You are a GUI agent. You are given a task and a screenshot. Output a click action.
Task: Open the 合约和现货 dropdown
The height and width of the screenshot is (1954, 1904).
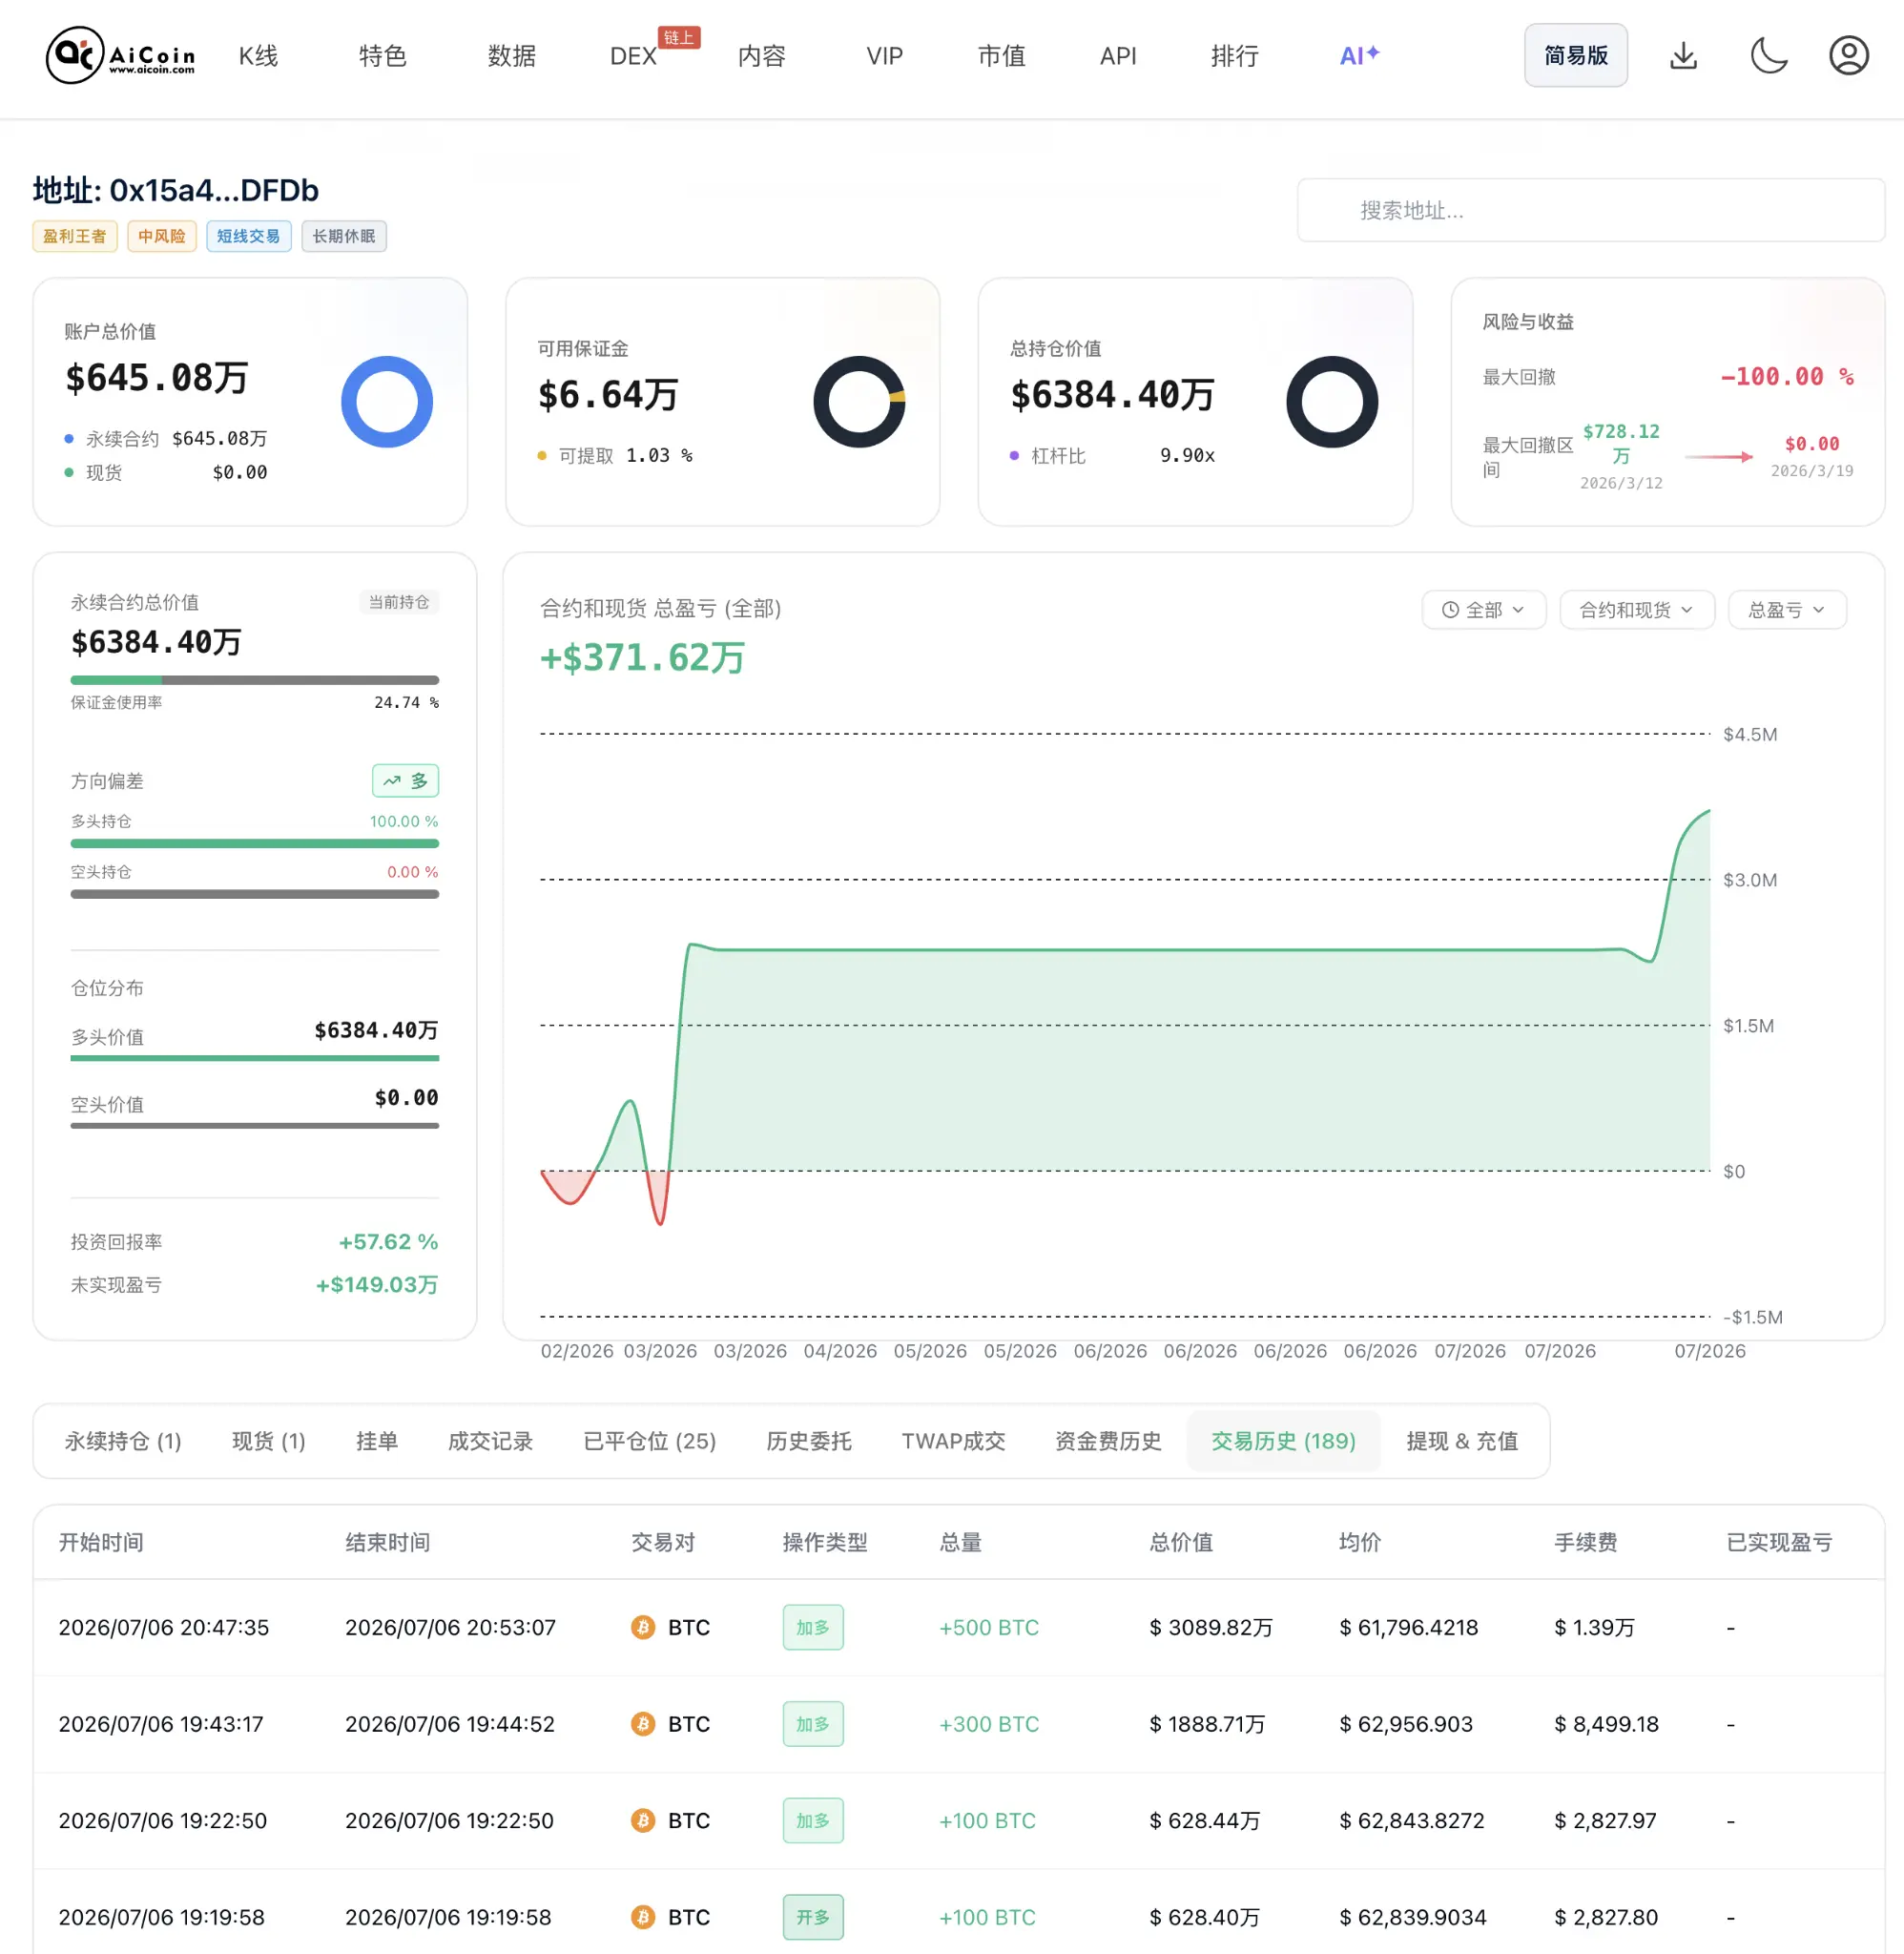tap(1636, 610)
